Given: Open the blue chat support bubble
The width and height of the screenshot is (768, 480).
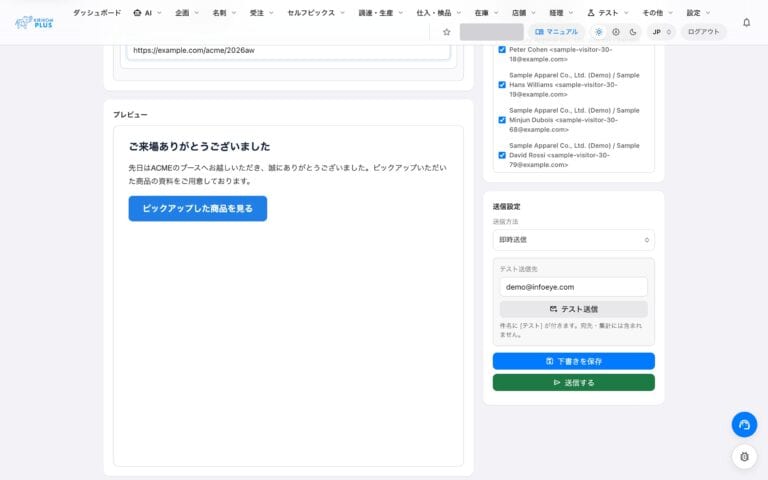Looking at the screenshot, I should (x=744, y=424).
